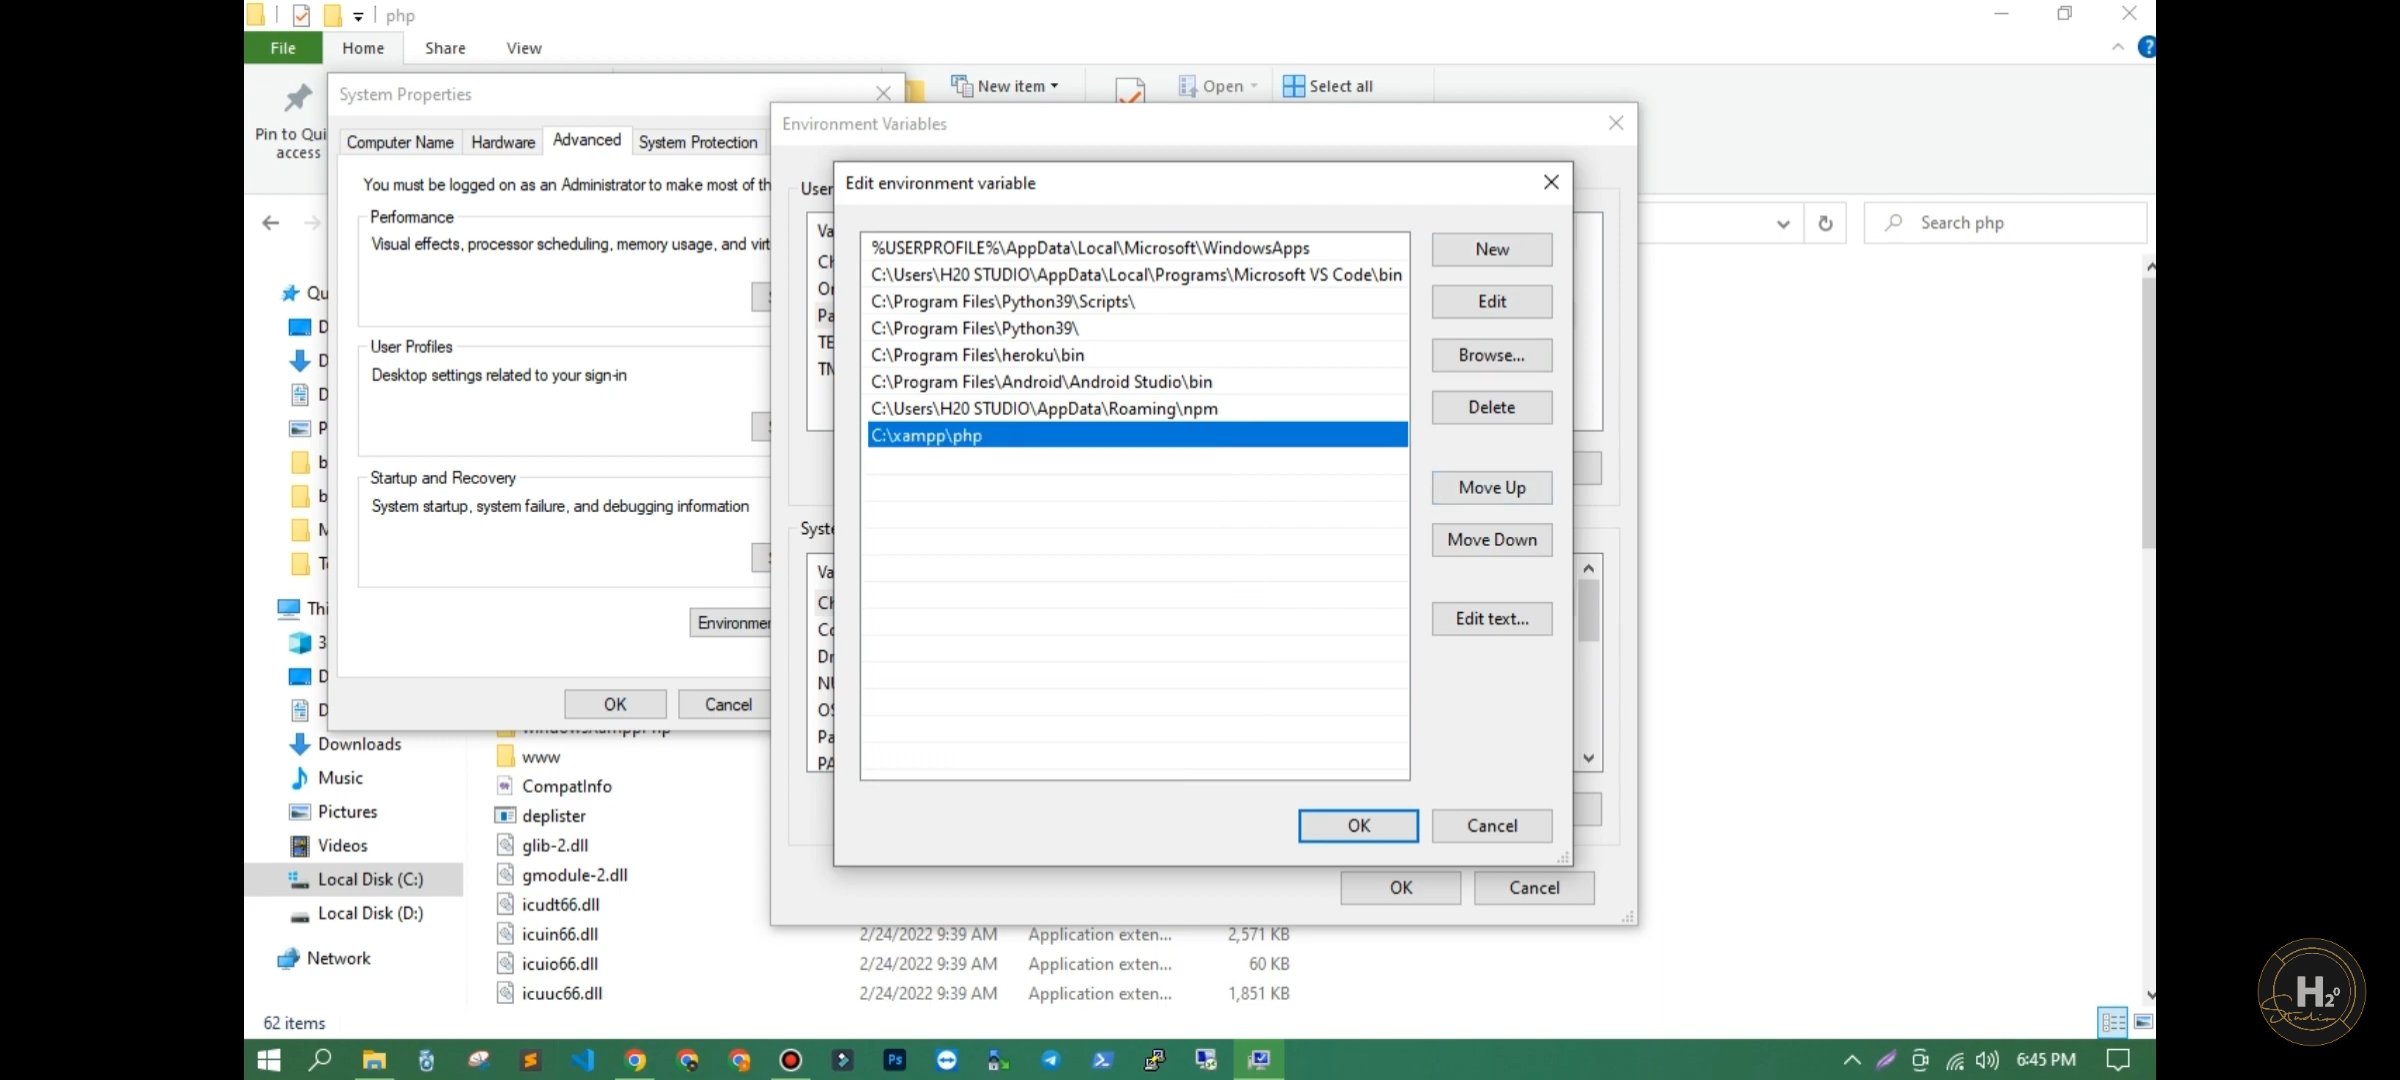Viewport: 2400px width, 1080px height.
Task: Open the File menu tab
Action: [x=283, y=48]
